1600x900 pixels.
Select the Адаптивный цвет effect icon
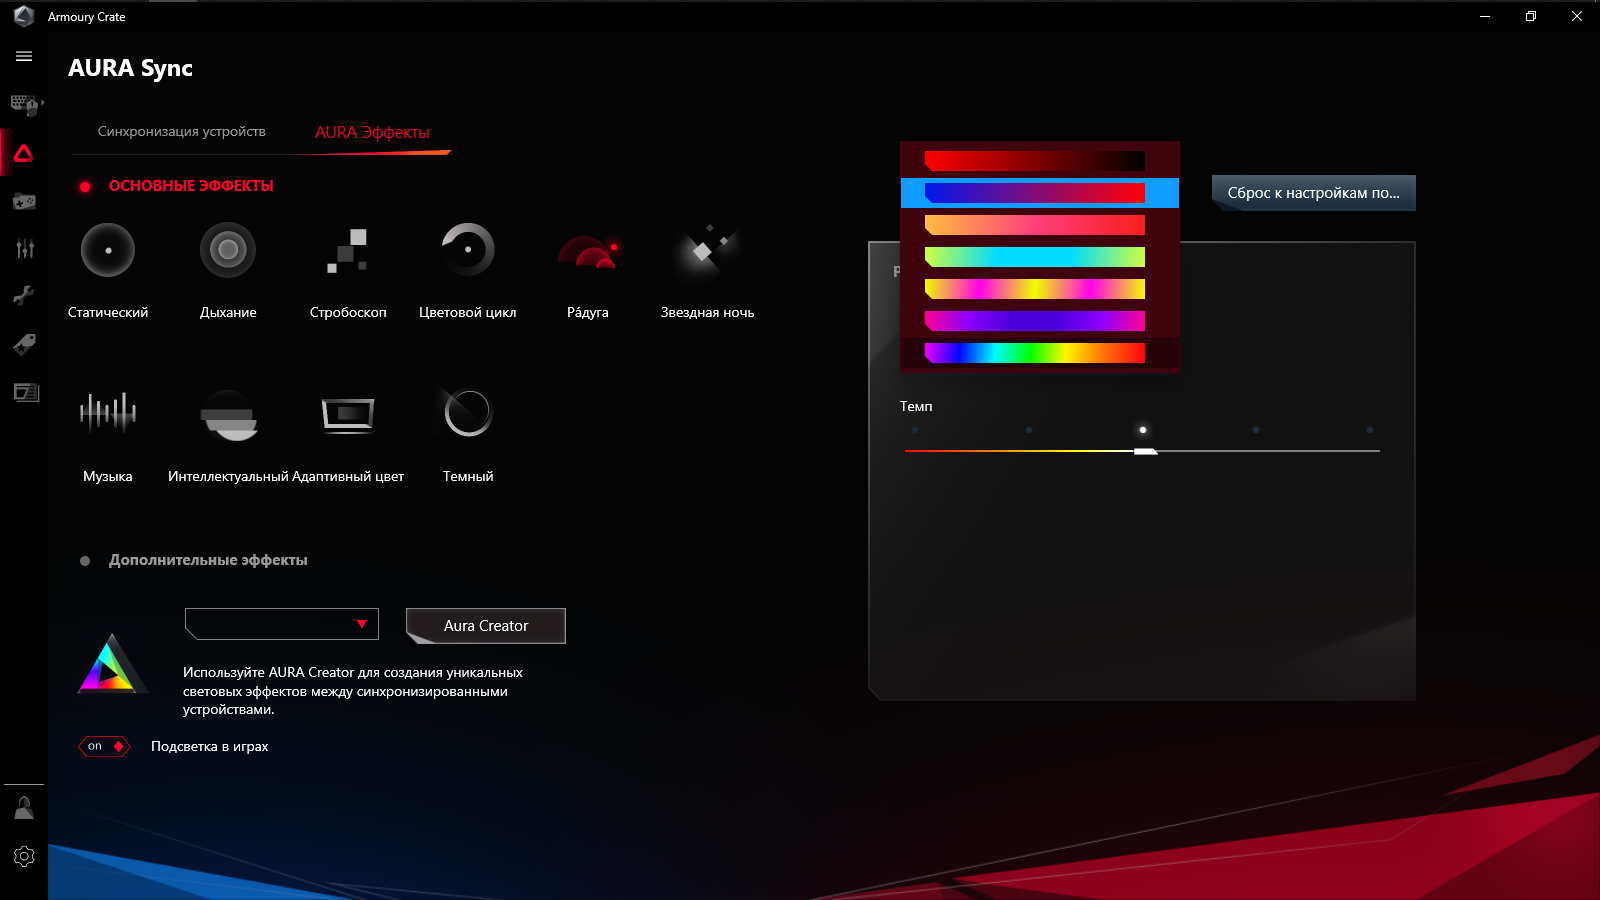(x=348, y=414)
